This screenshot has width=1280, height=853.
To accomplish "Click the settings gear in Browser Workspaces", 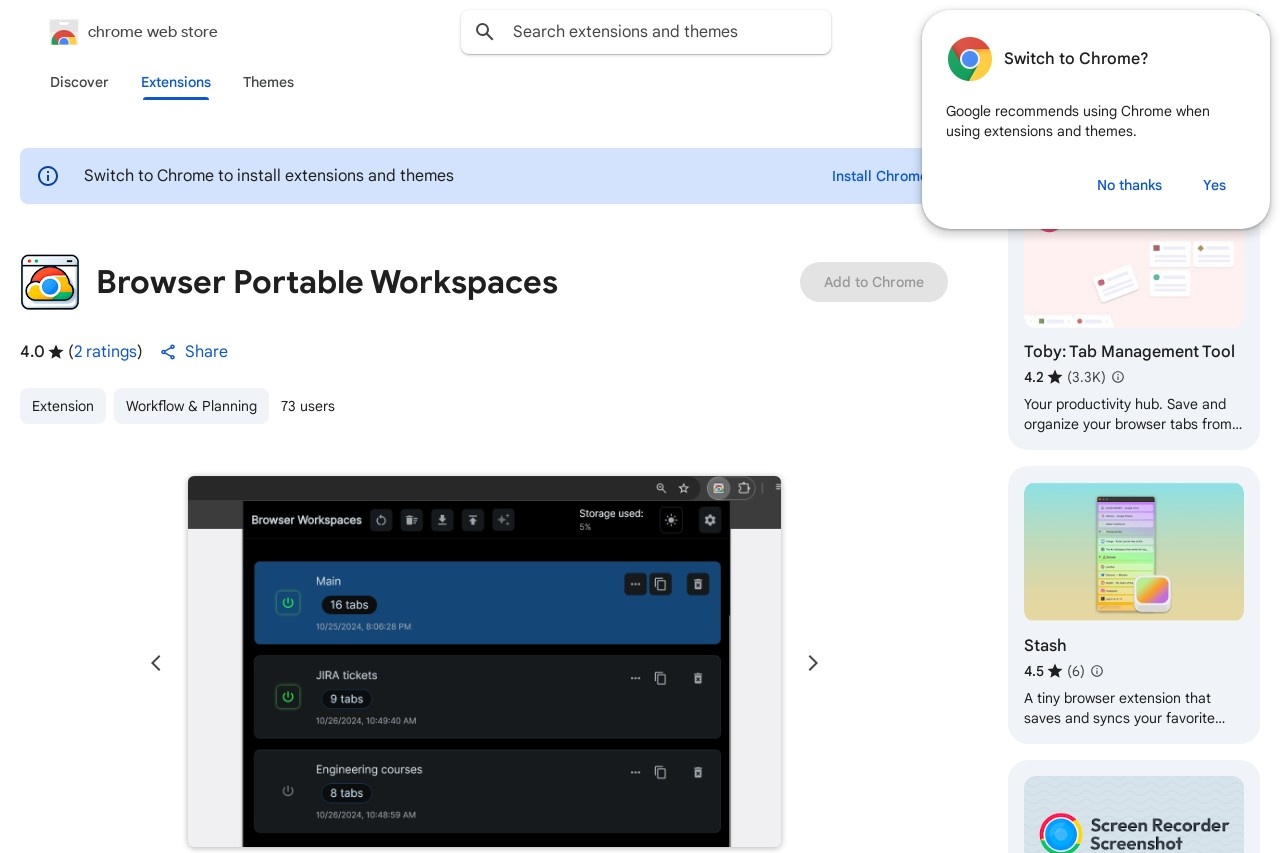I will click(x=710, y=520).
